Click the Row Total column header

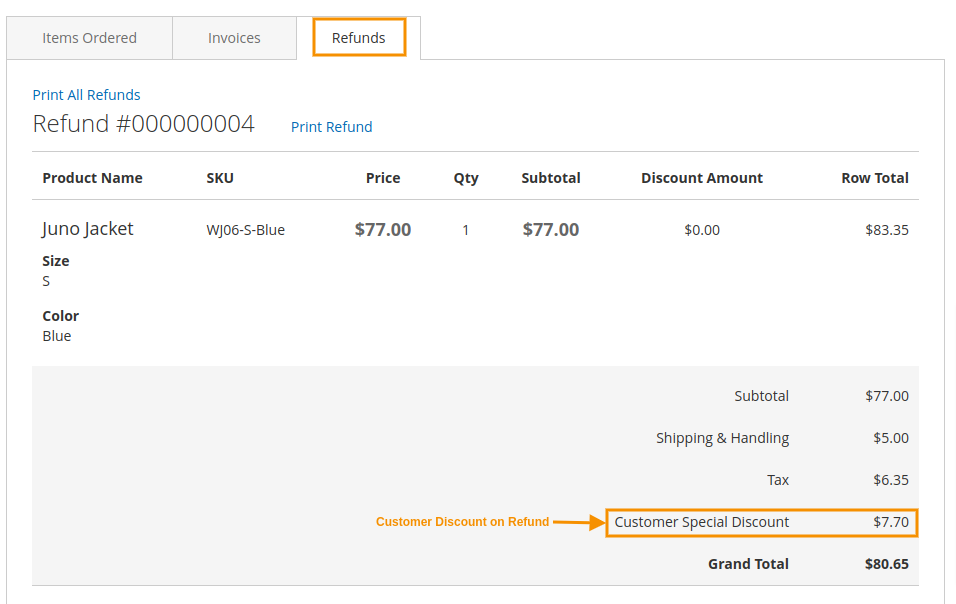point(875,178)
